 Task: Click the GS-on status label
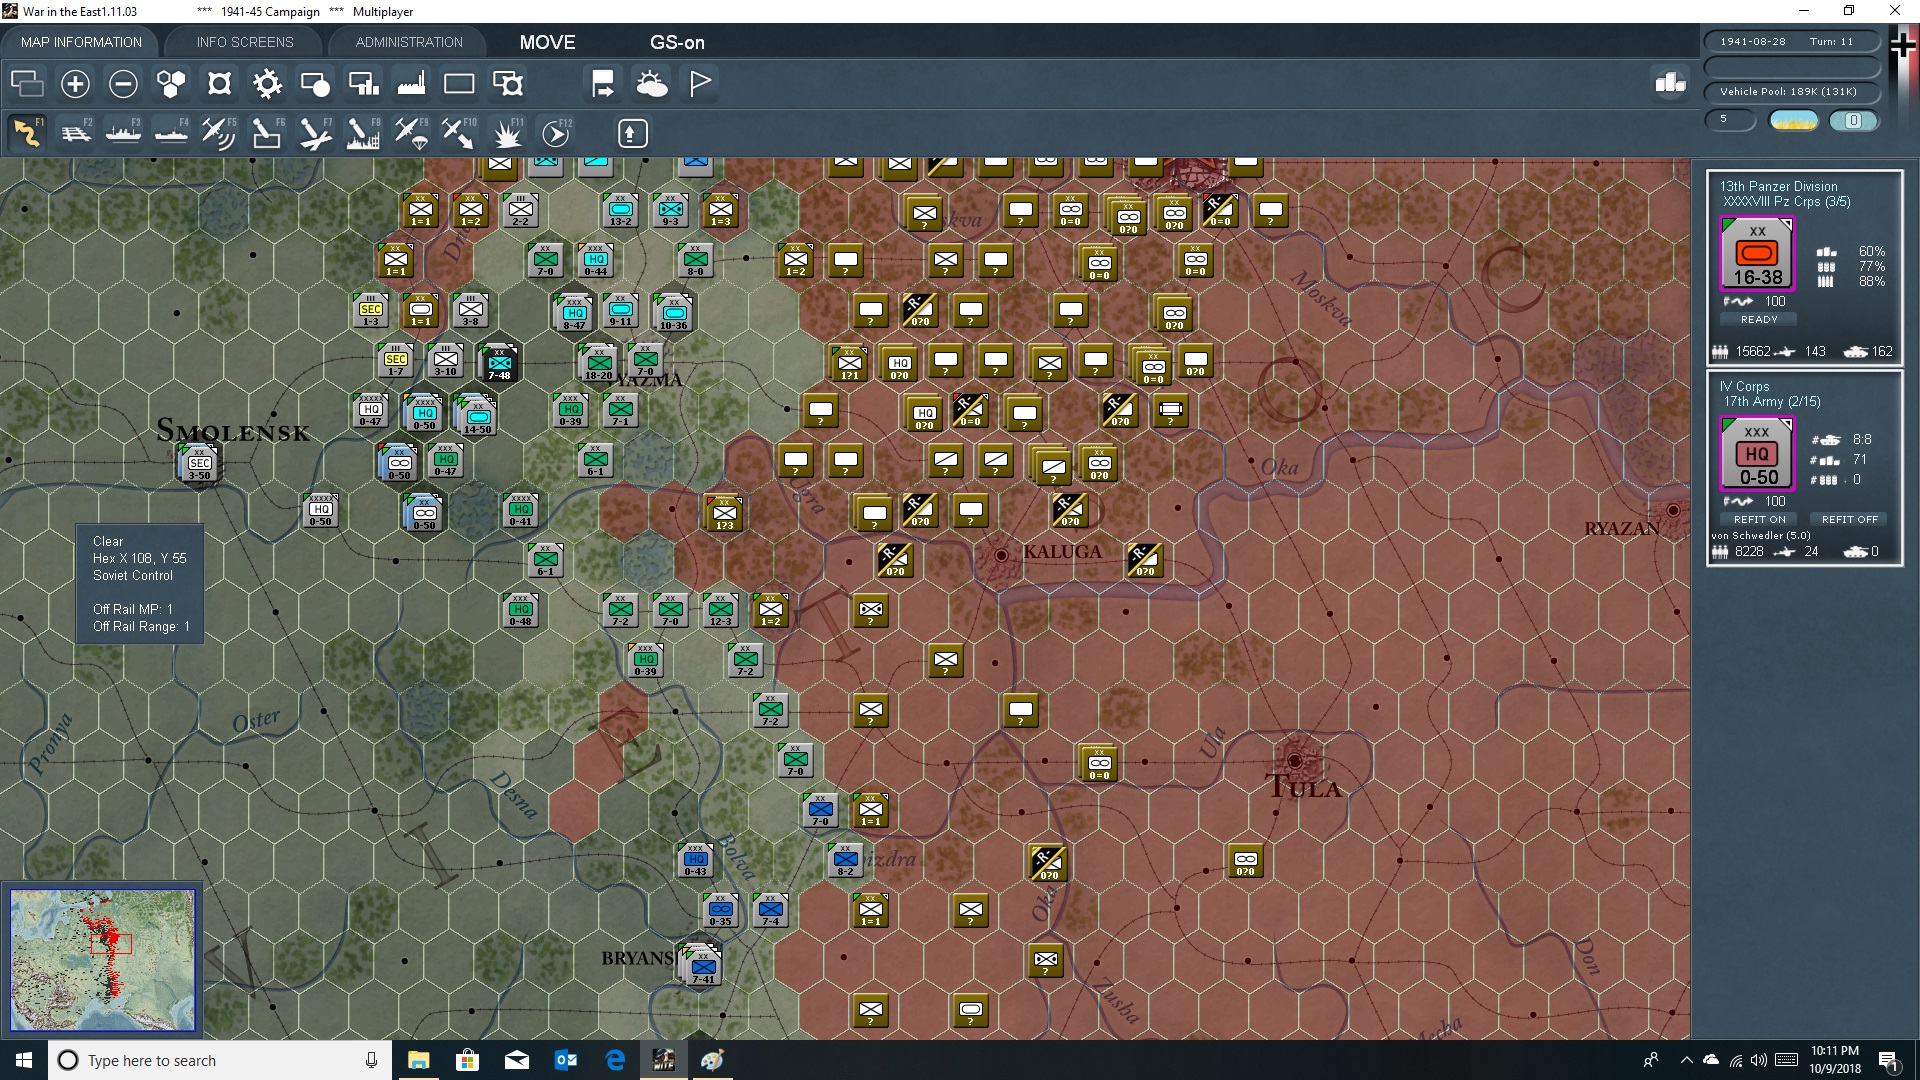(x=677, y=42)
